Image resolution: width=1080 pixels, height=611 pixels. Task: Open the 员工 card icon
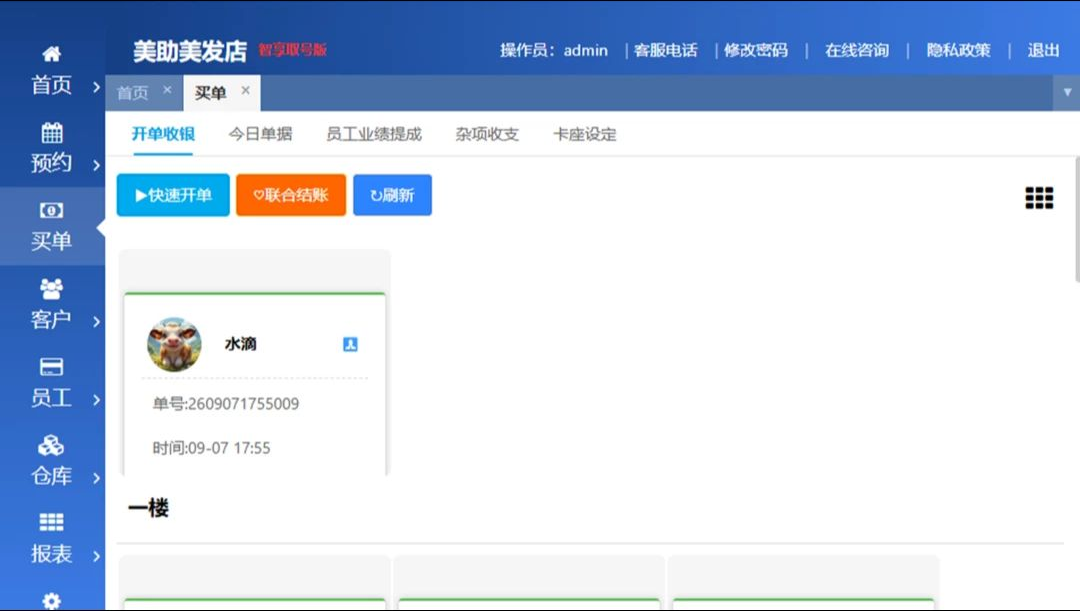tap(52, 366)
